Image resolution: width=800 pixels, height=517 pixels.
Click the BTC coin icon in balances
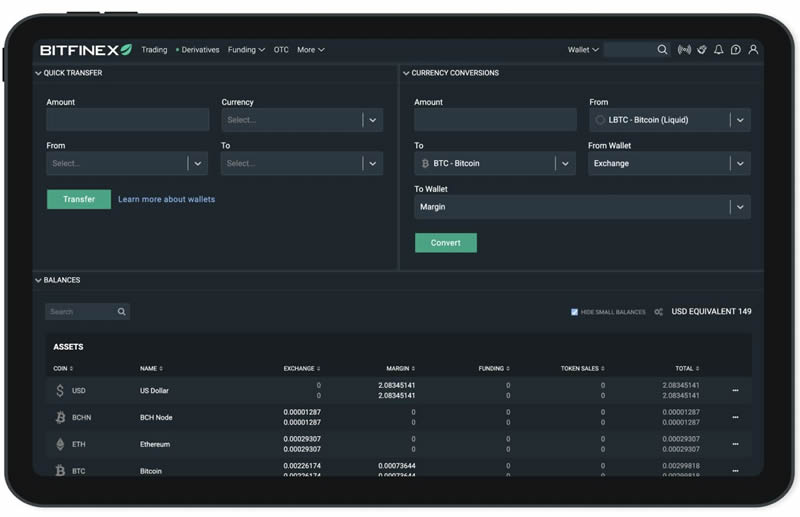click(x=60, y=471)
